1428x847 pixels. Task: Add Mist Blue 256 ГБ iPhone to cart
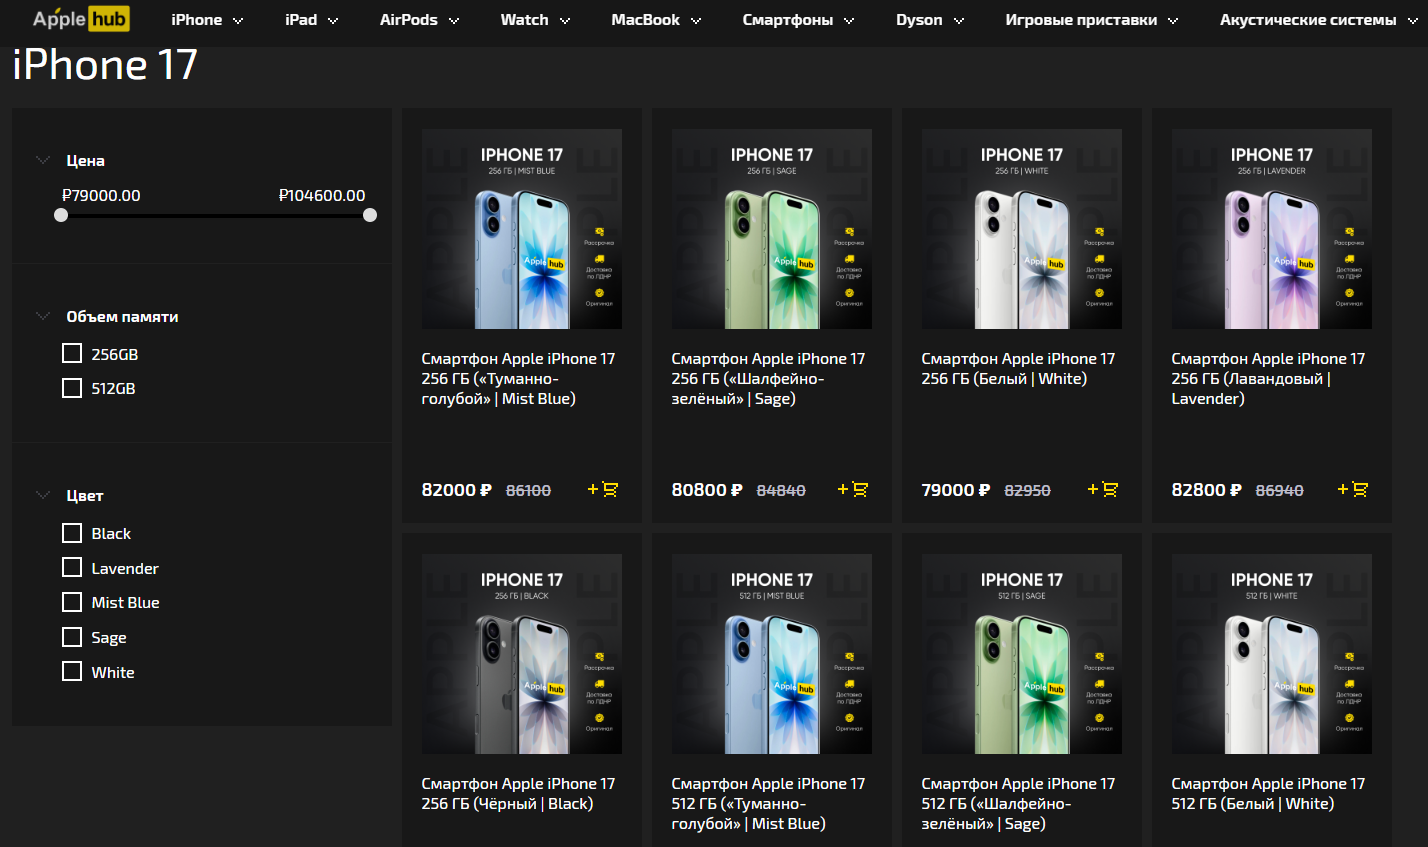click(603, 489)
